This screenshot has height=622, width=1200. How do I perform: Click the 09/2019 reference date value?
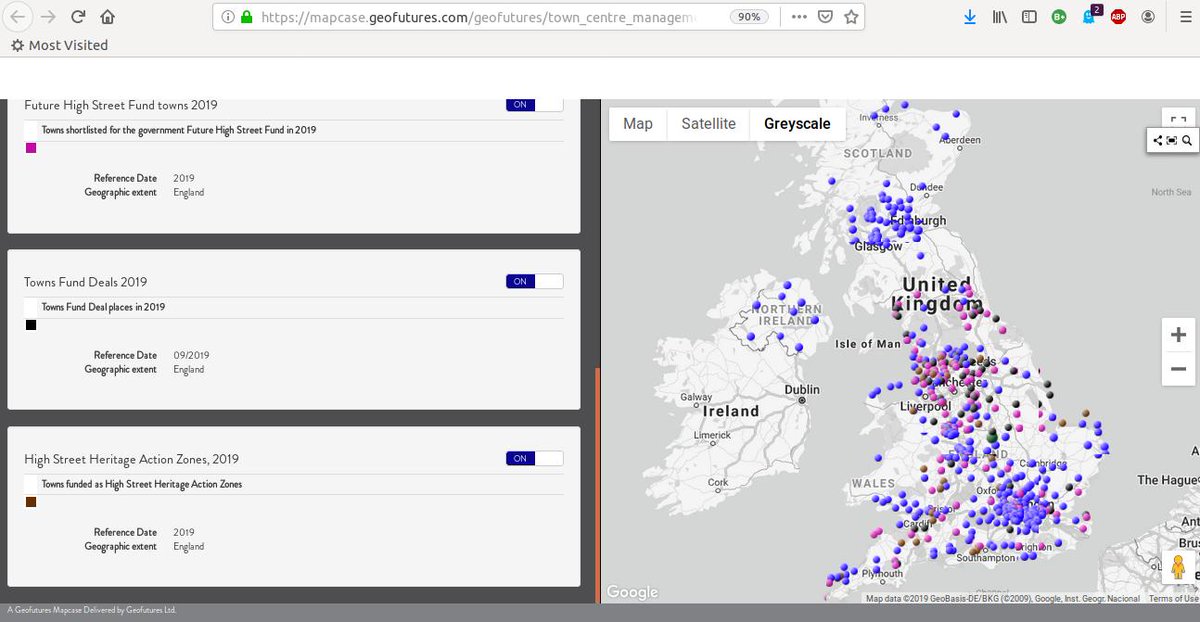(191, 355)
